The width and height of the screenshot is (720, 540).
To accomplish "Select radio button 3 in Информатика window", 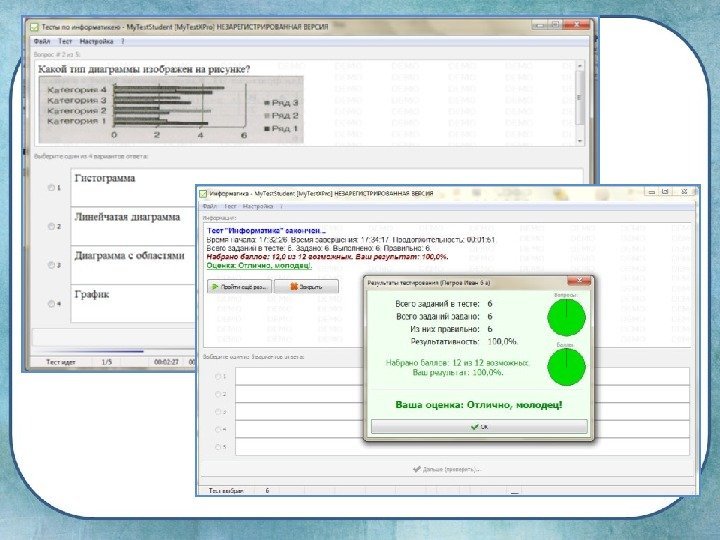I will point(218,412).
